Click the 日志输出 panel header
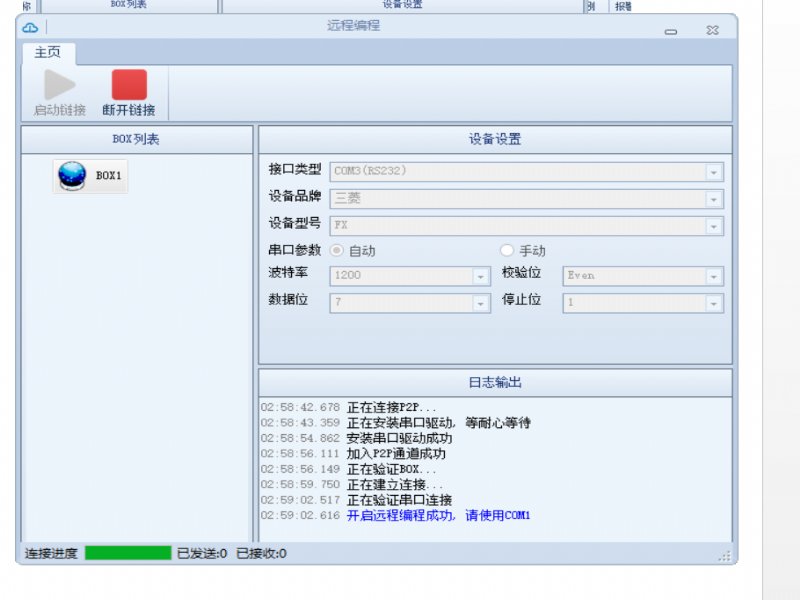This screenshot has height=600, width=800. (495, 382)
